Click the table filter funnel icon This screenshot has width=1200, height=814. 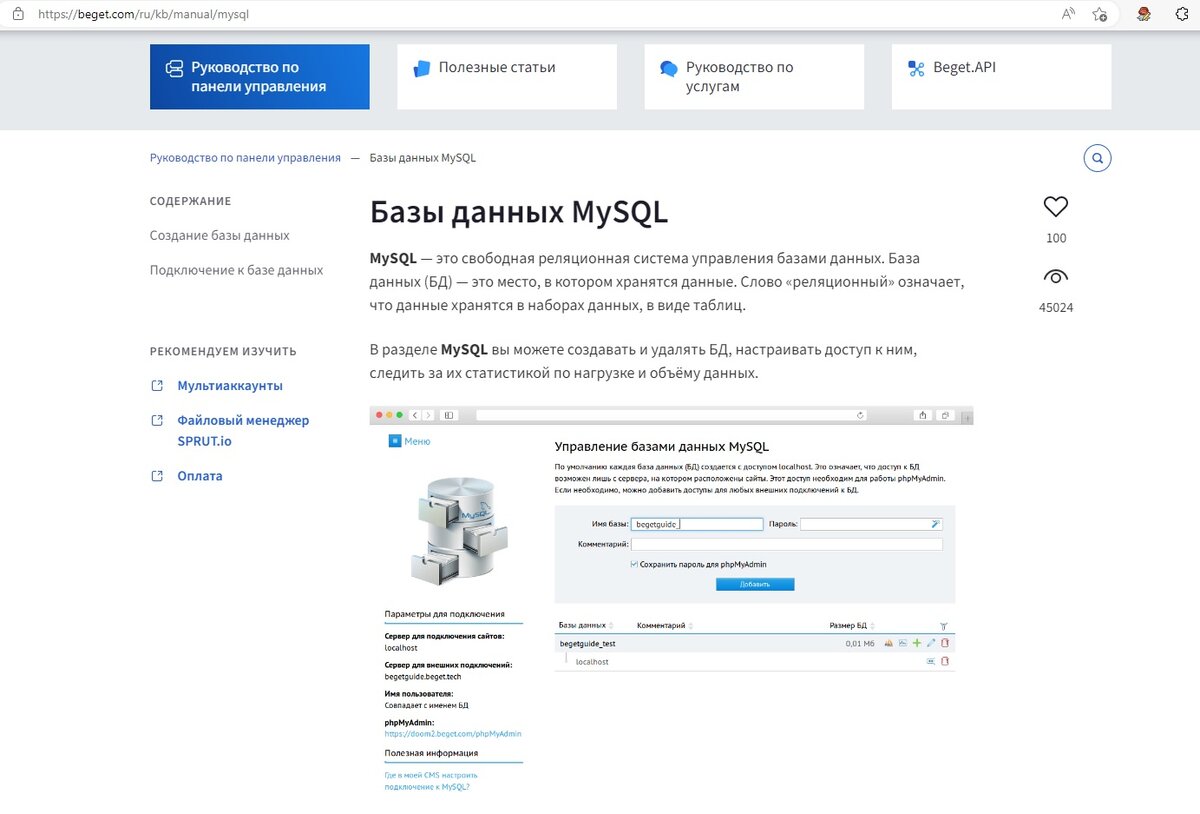coord(943,626)
